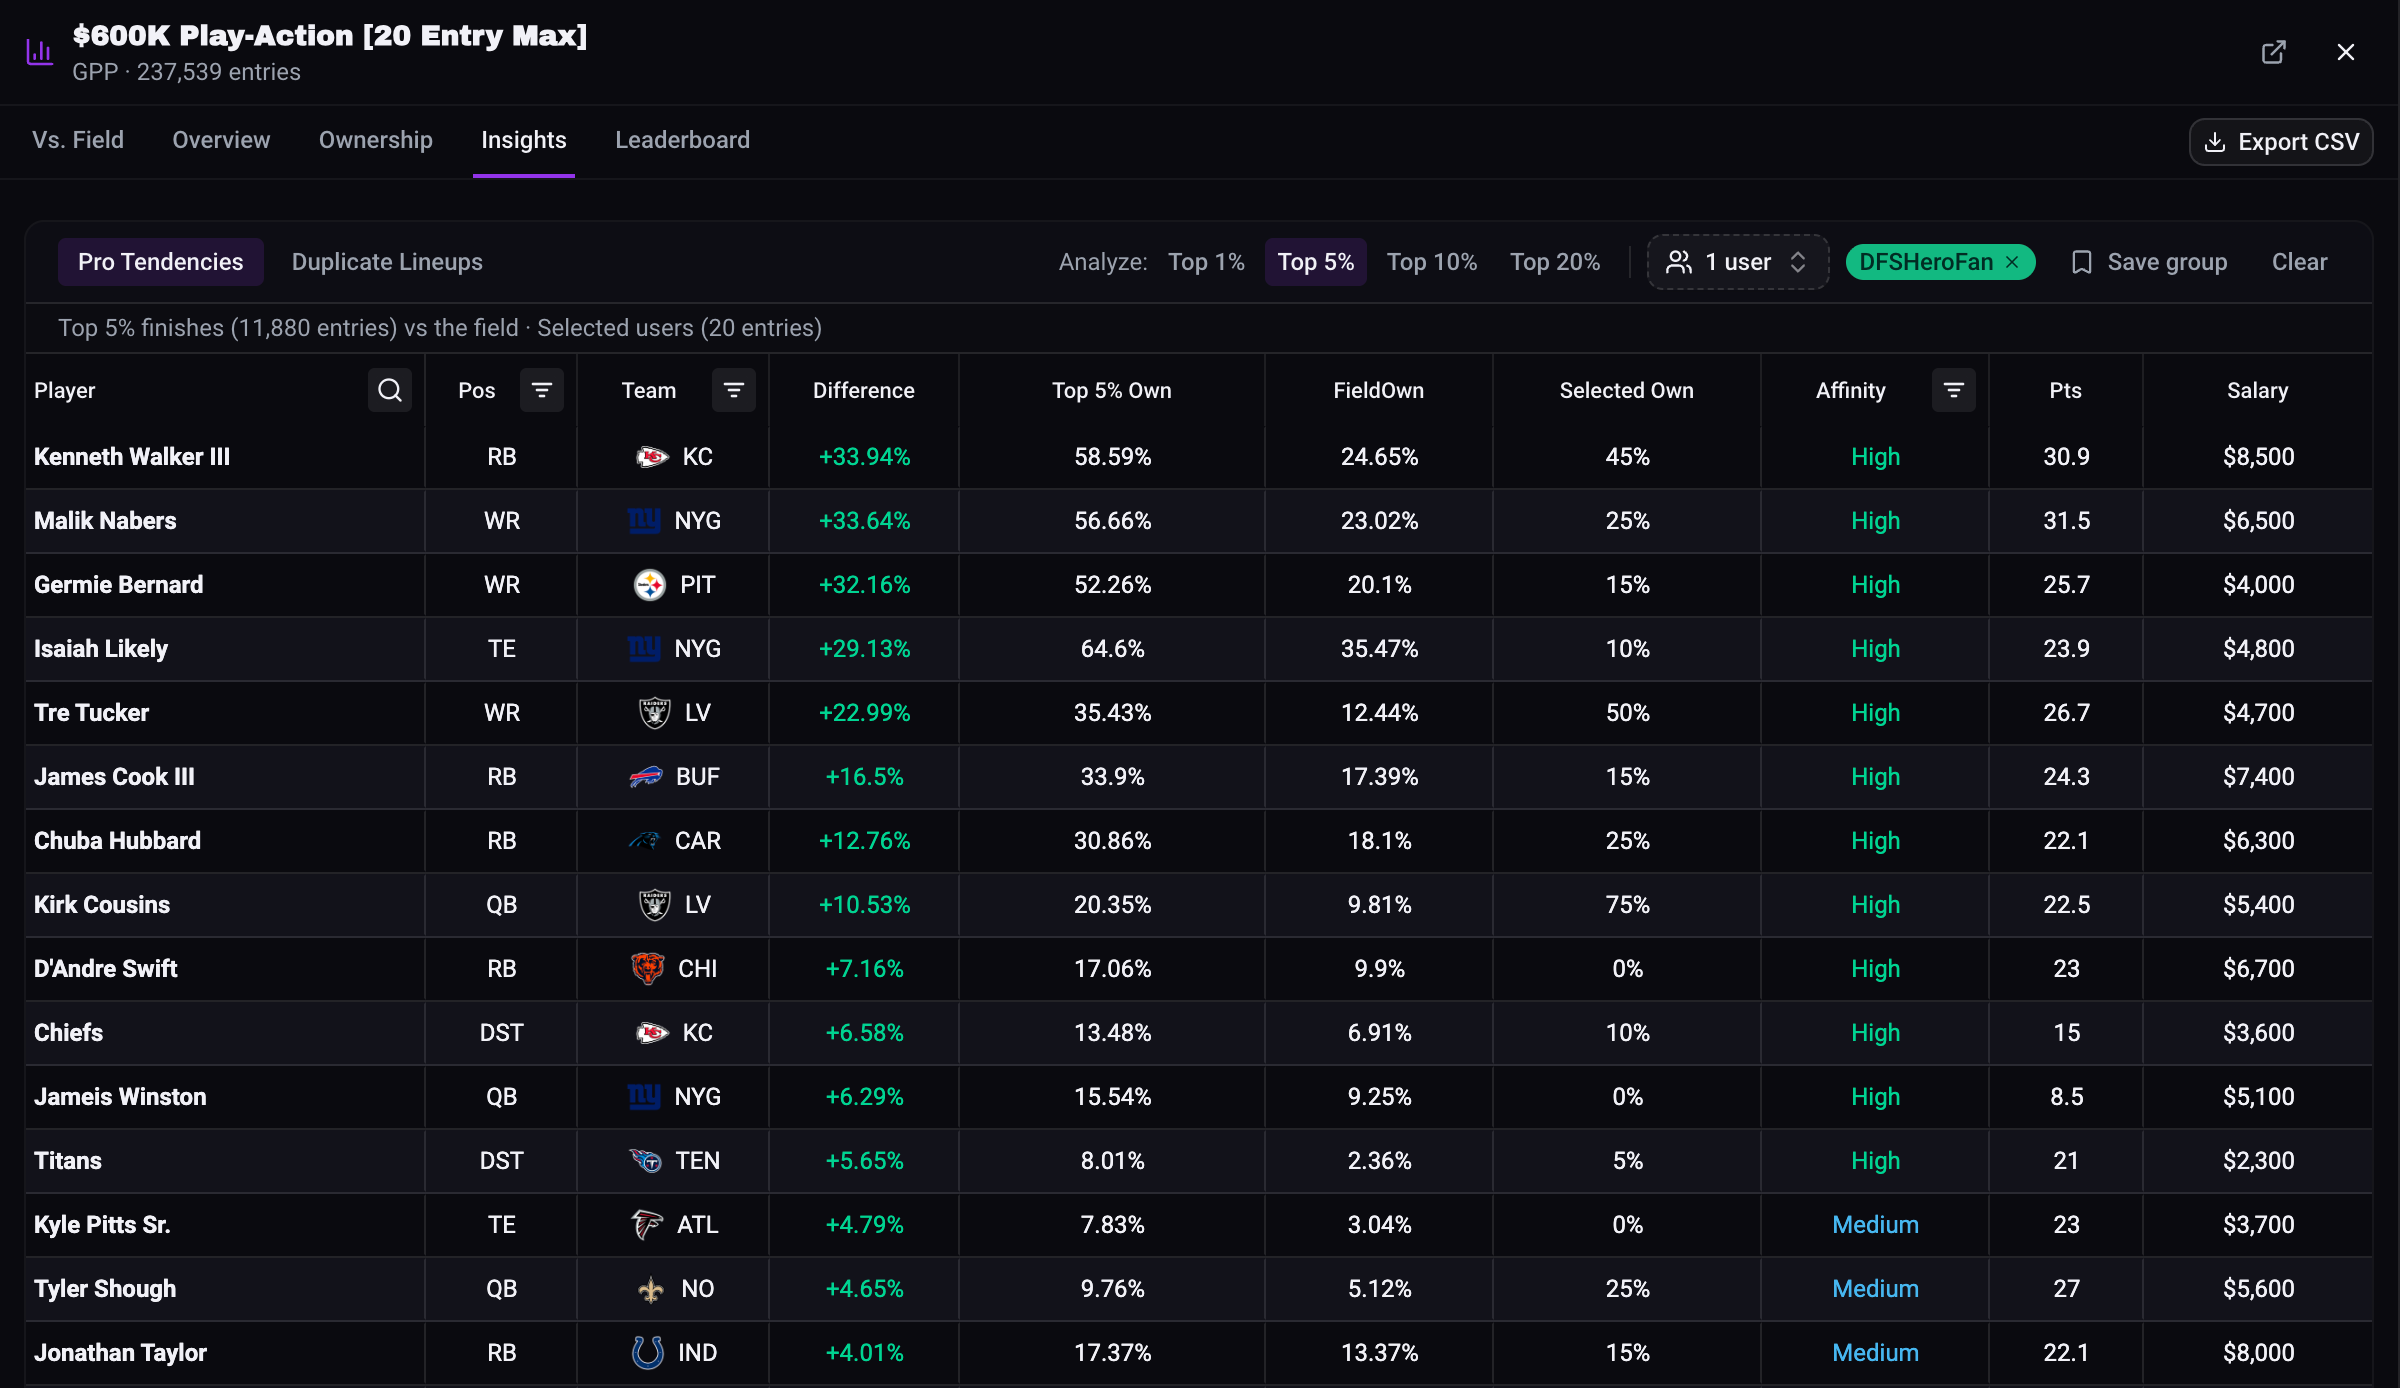
Task: Switch to Duplicate Lineups view
Action: 387,262
